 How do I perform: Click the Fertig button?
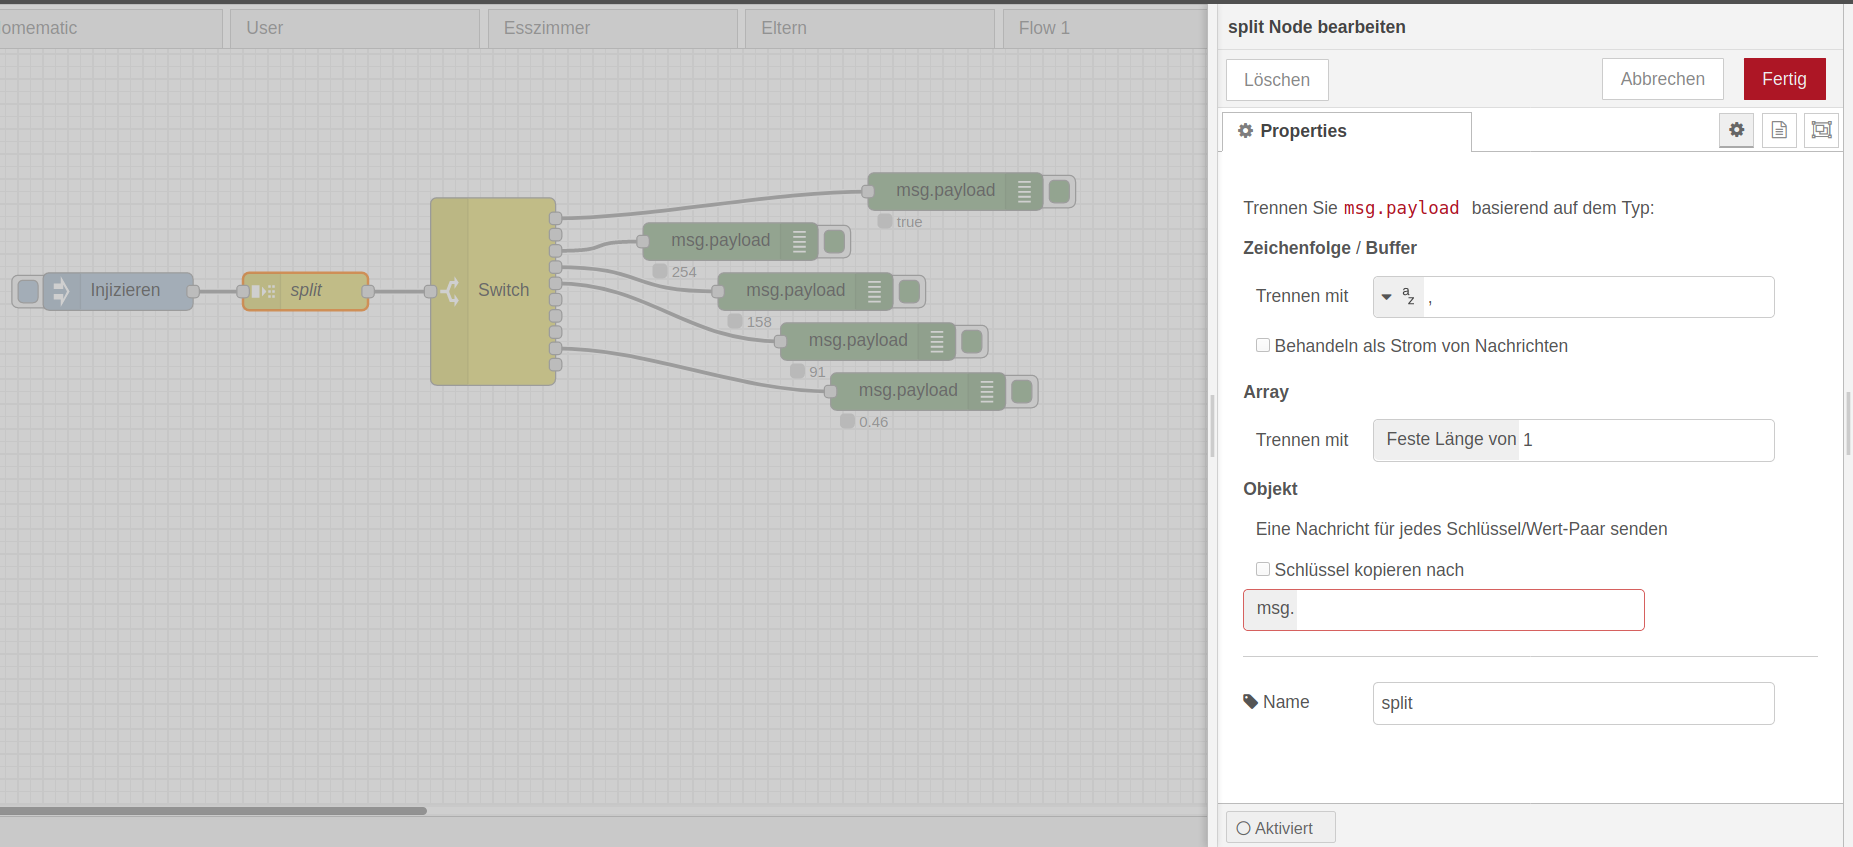point(1784,79)
